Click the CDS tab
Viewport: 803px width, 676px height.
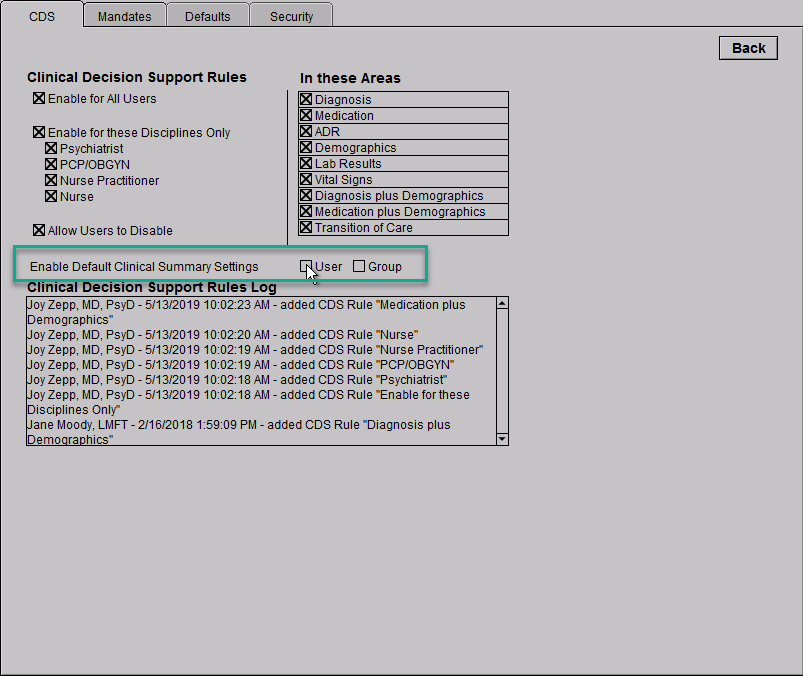[42, 16]
